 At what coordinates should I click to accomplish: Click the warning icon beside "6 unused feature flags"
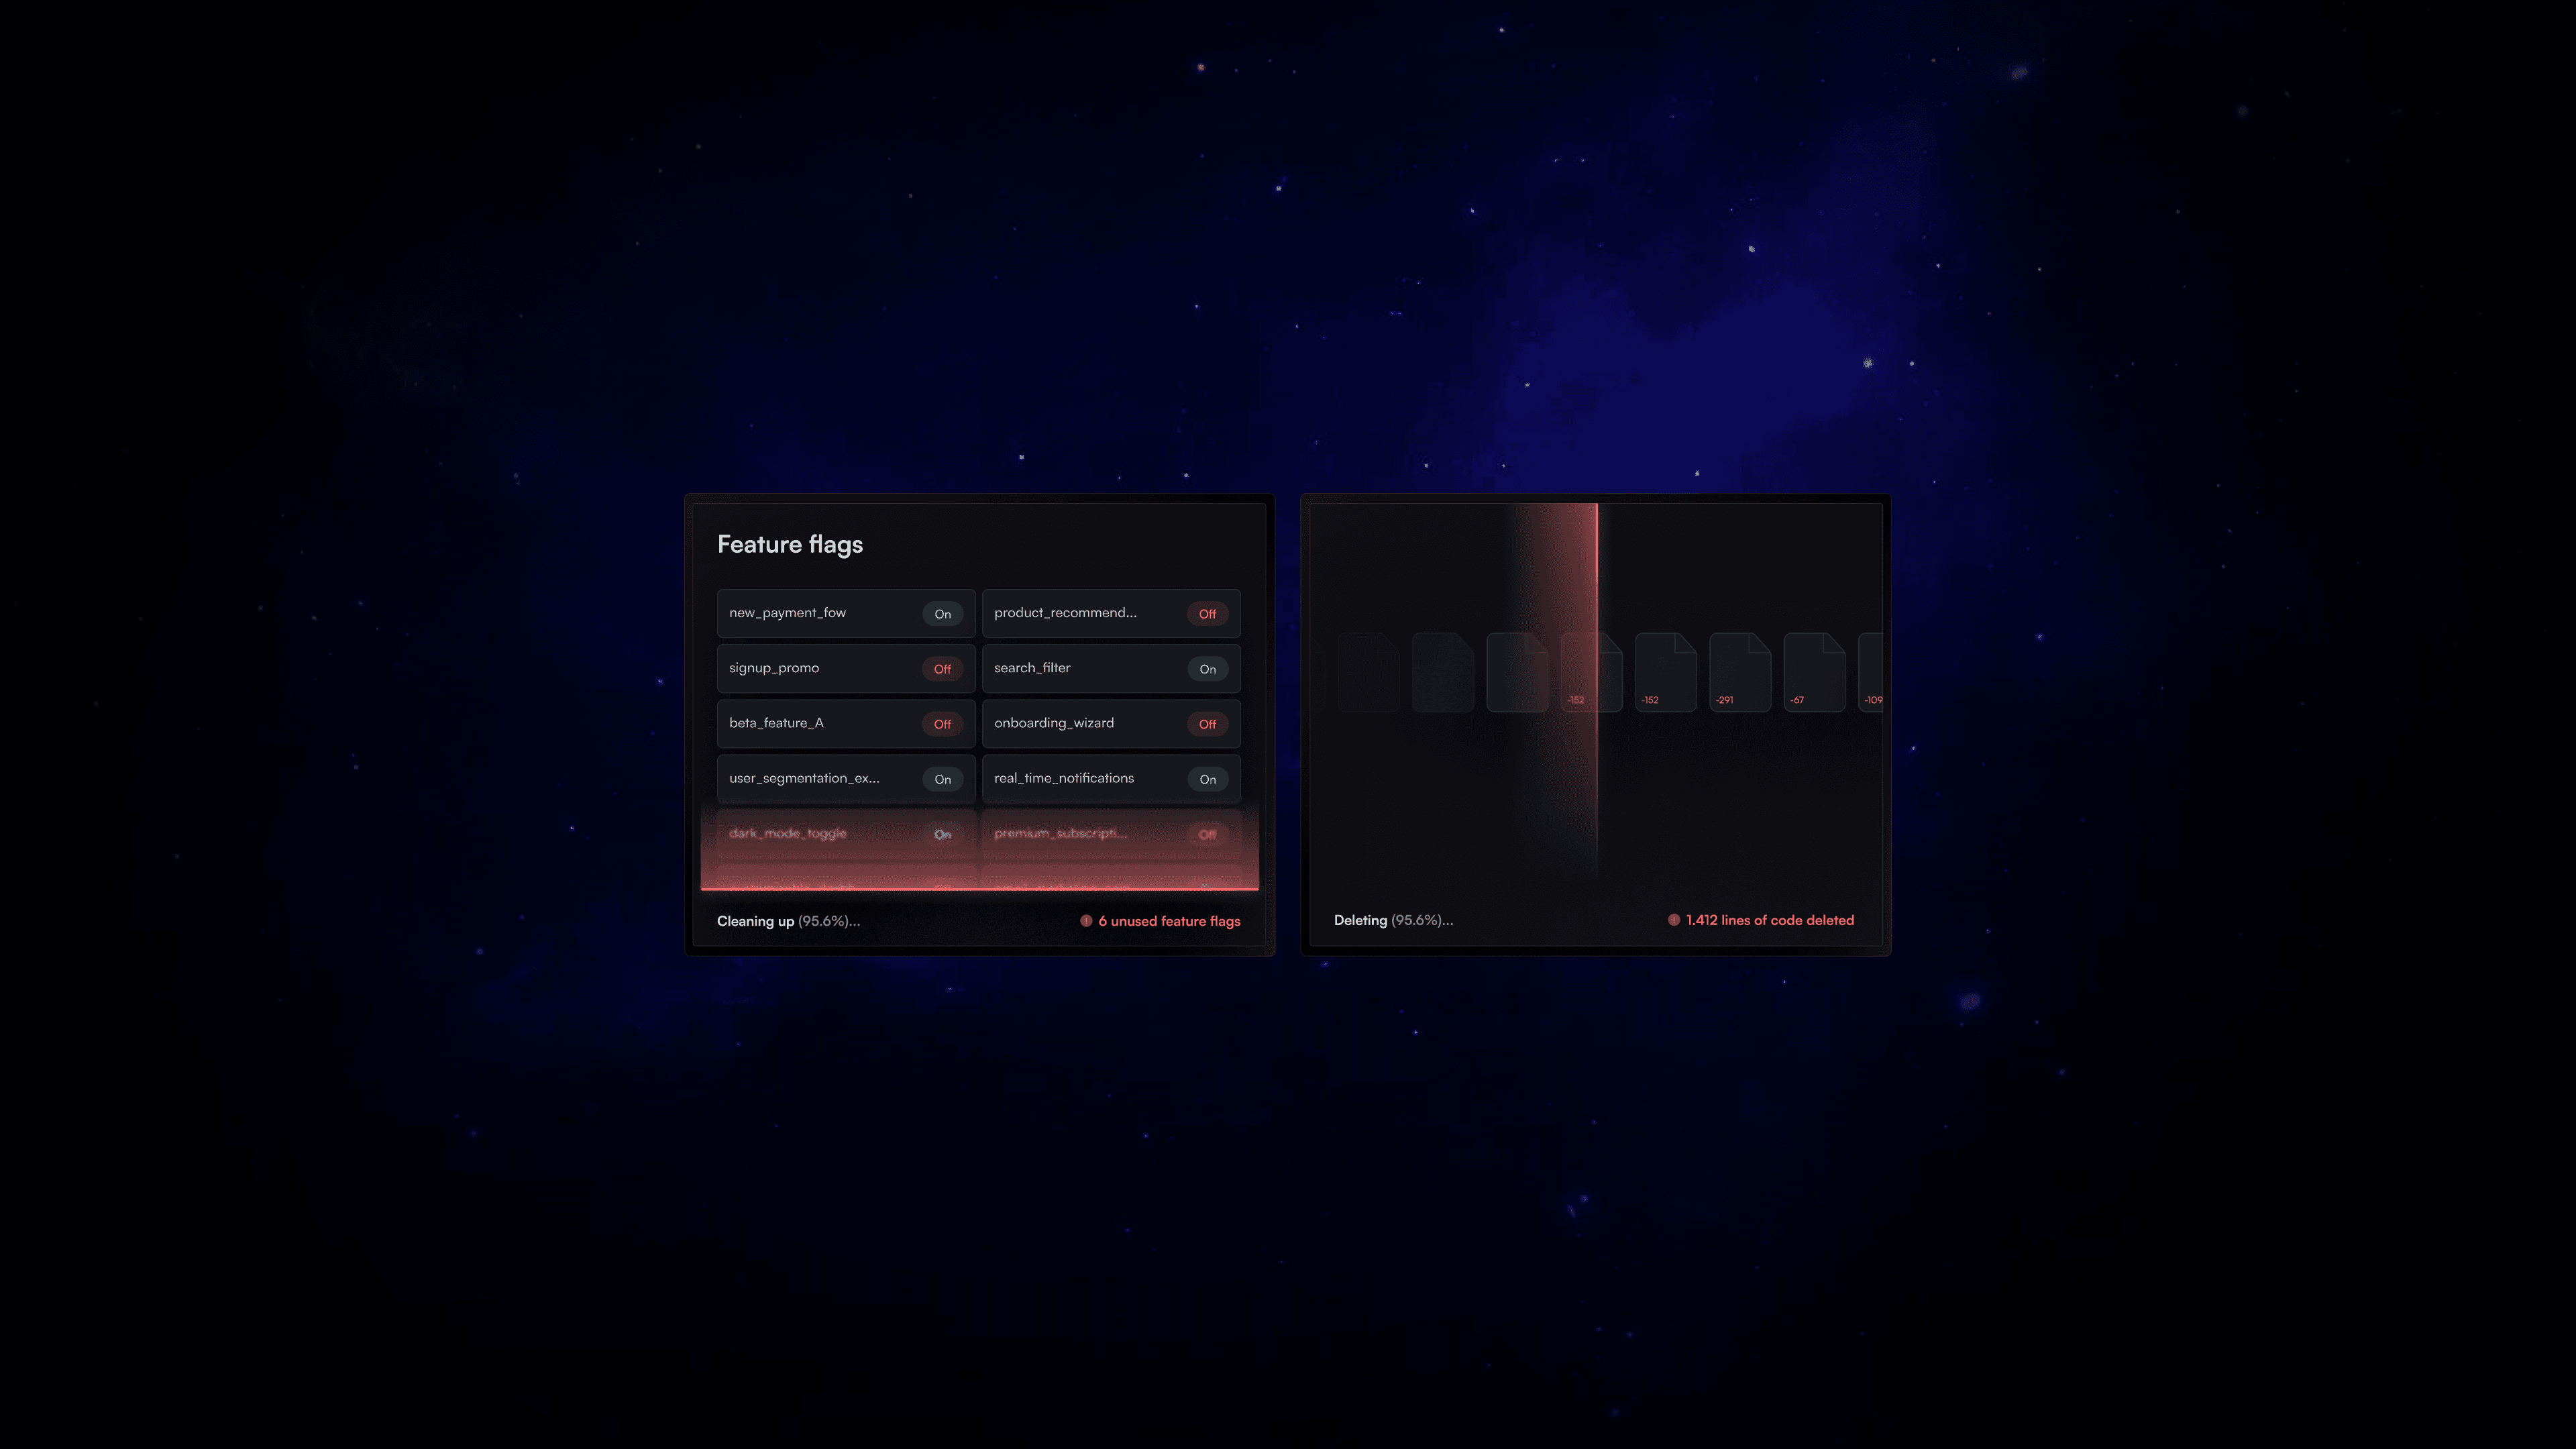coord(1086,921)
